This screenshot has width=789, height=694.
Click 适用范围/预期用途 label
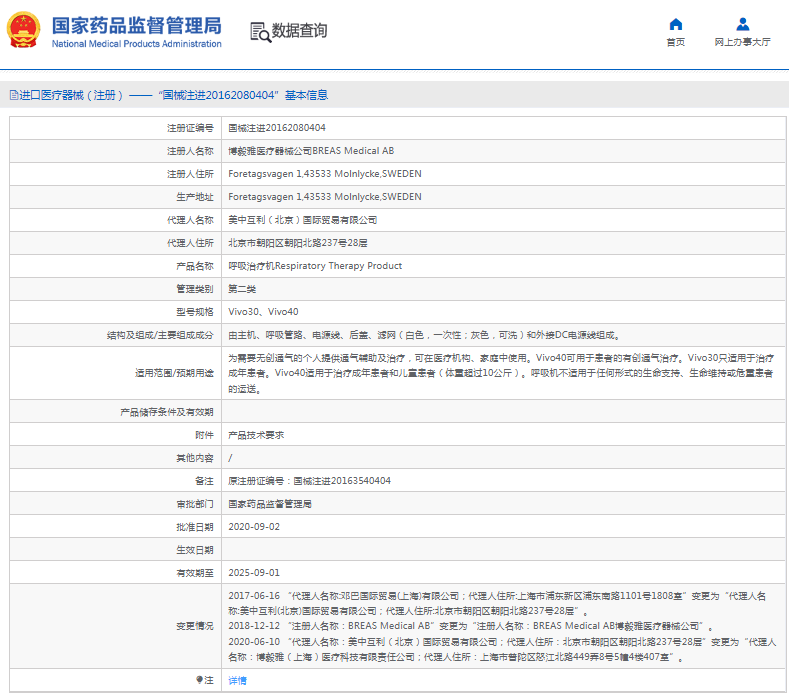[174, 373]
